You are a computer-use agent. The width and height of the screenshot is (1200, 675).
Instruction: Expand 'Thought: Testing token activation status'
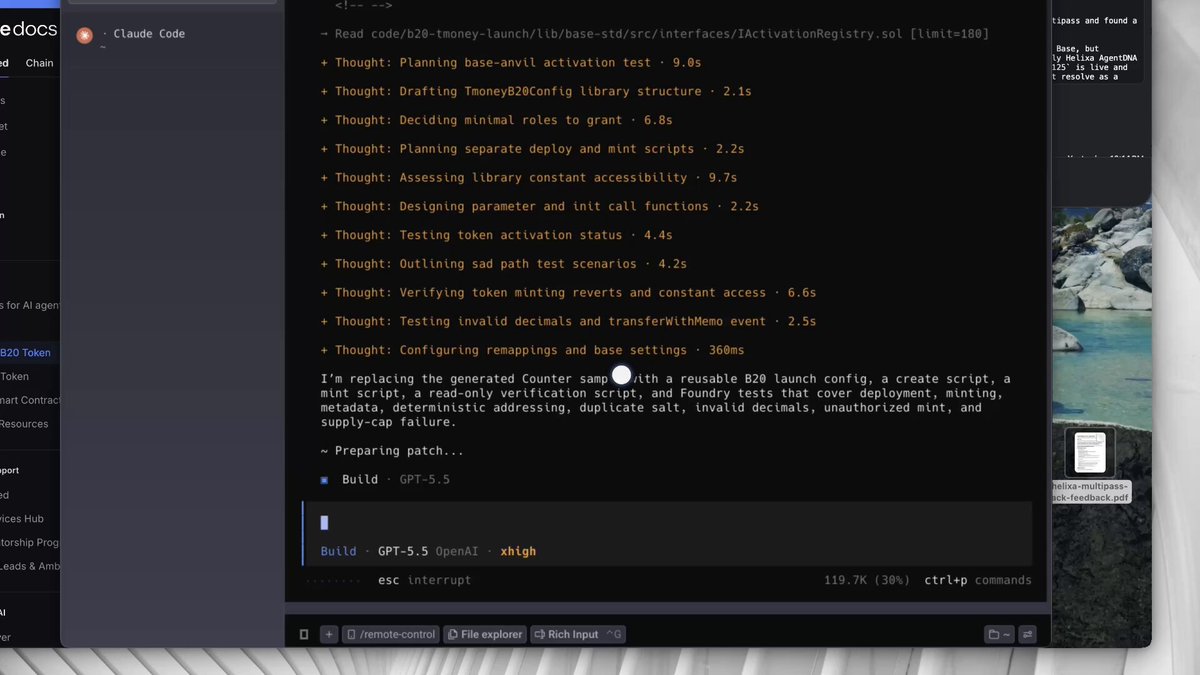(496, 235)
